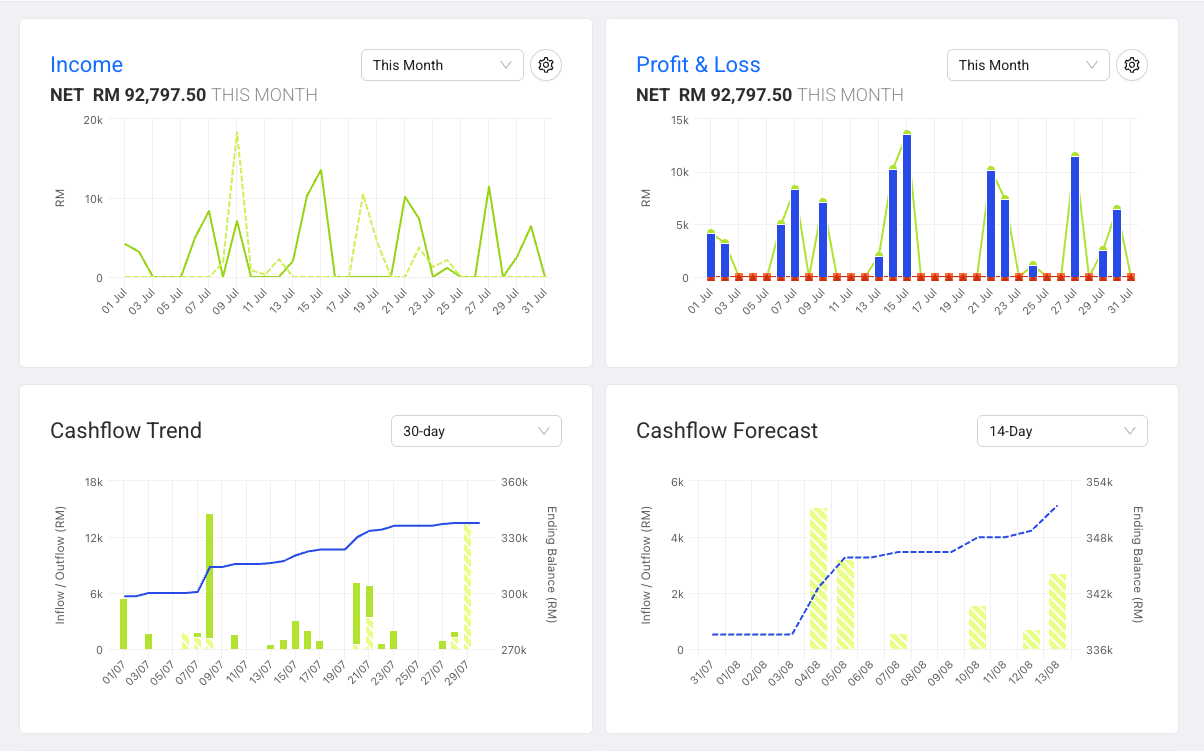Click the dashed income peak near 09 Jul
The width and height of the screenshot is (1204, 751).
[237, 131]
